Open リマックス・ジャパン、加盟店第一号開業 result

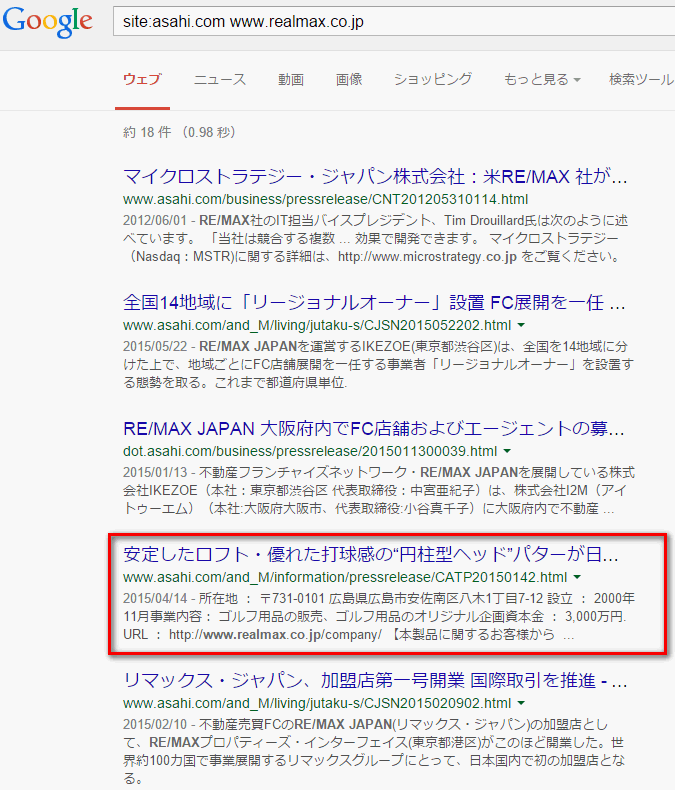[x=375, y=681]
